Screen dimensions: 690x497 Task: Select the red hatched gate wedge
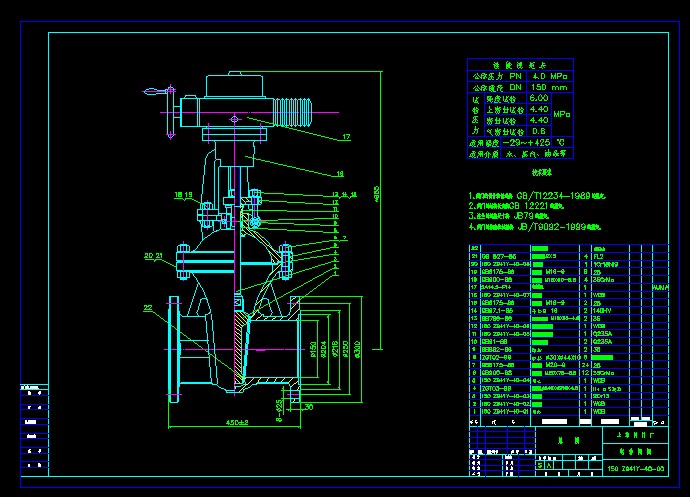click(238, 343)
